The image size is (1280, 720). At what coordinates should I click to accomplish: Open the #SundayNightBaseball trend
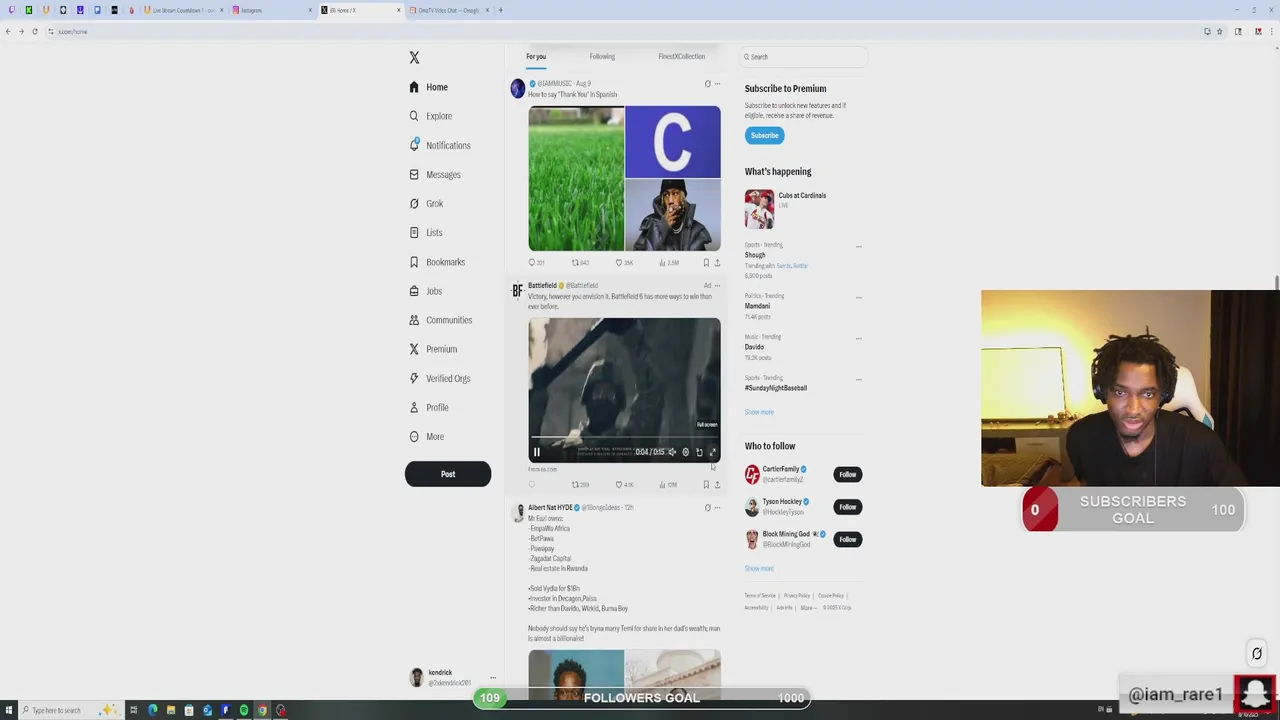coord(776,388)
